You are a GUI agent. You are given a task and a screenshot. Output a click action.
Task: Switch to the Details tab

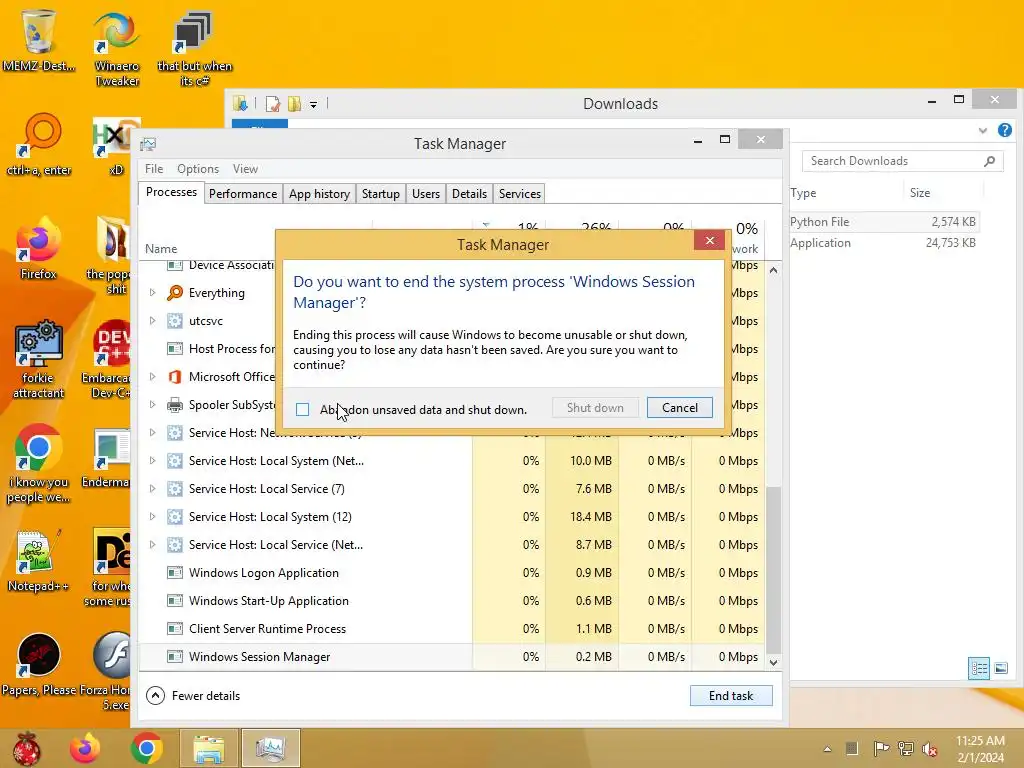coord(470,194)
